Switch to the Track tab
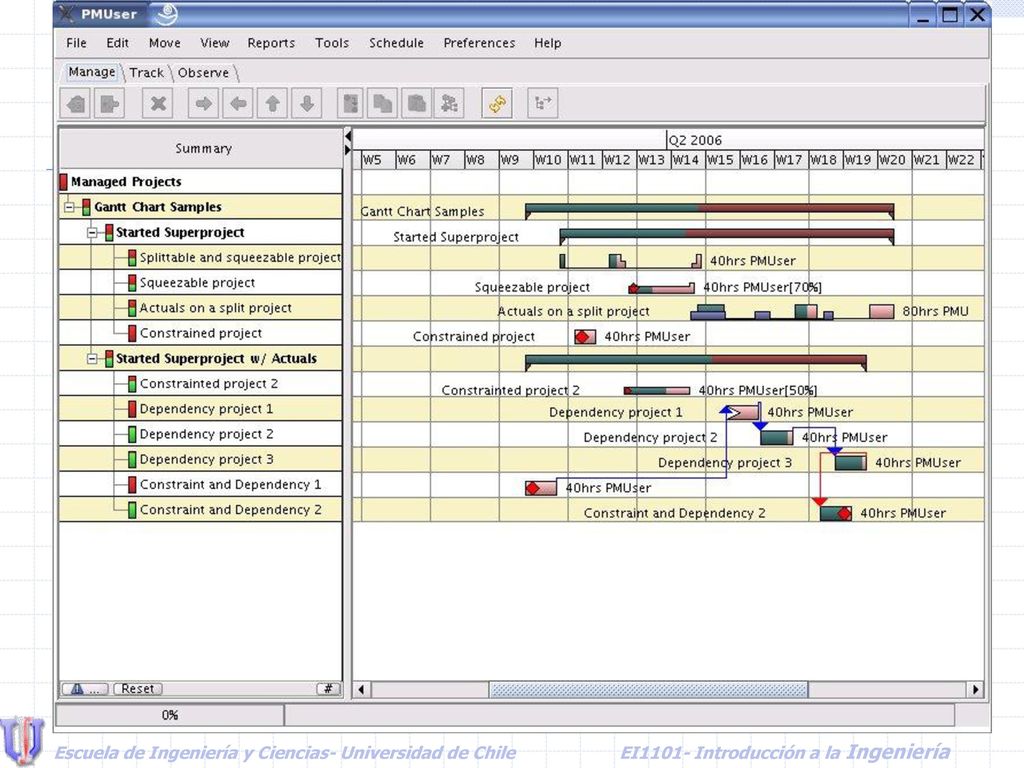 tap(146, 72)
